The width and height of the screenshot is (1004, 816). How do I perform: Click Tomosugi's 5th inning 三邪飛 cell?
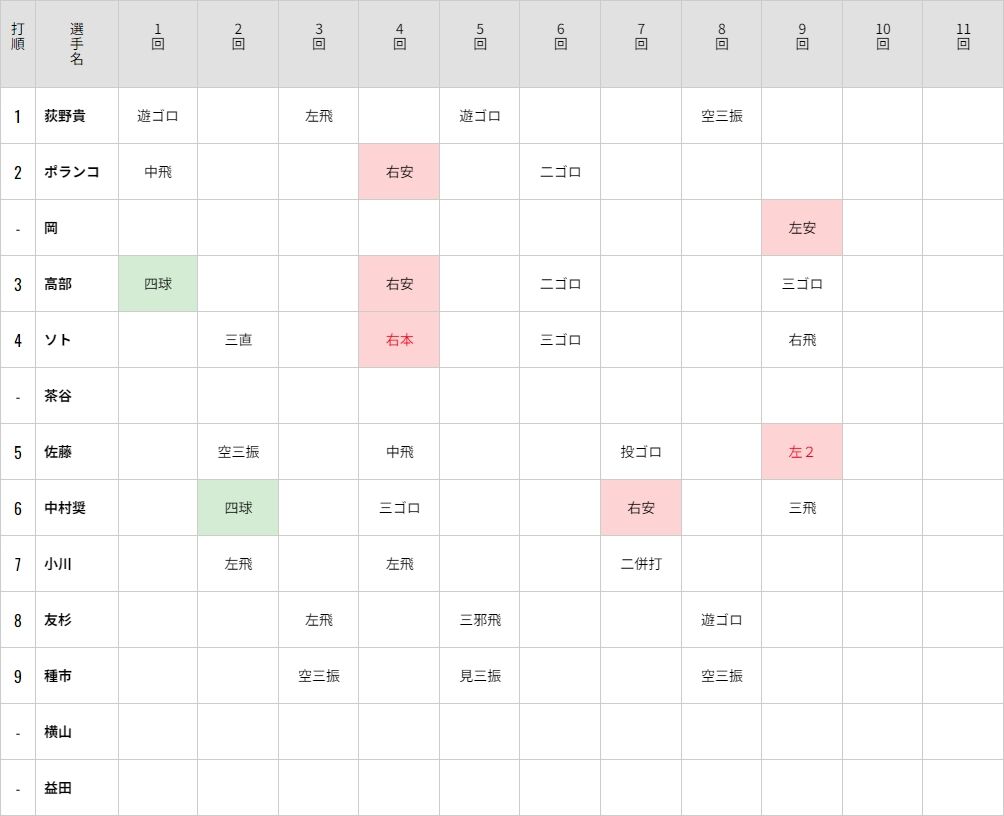[480, 620]
